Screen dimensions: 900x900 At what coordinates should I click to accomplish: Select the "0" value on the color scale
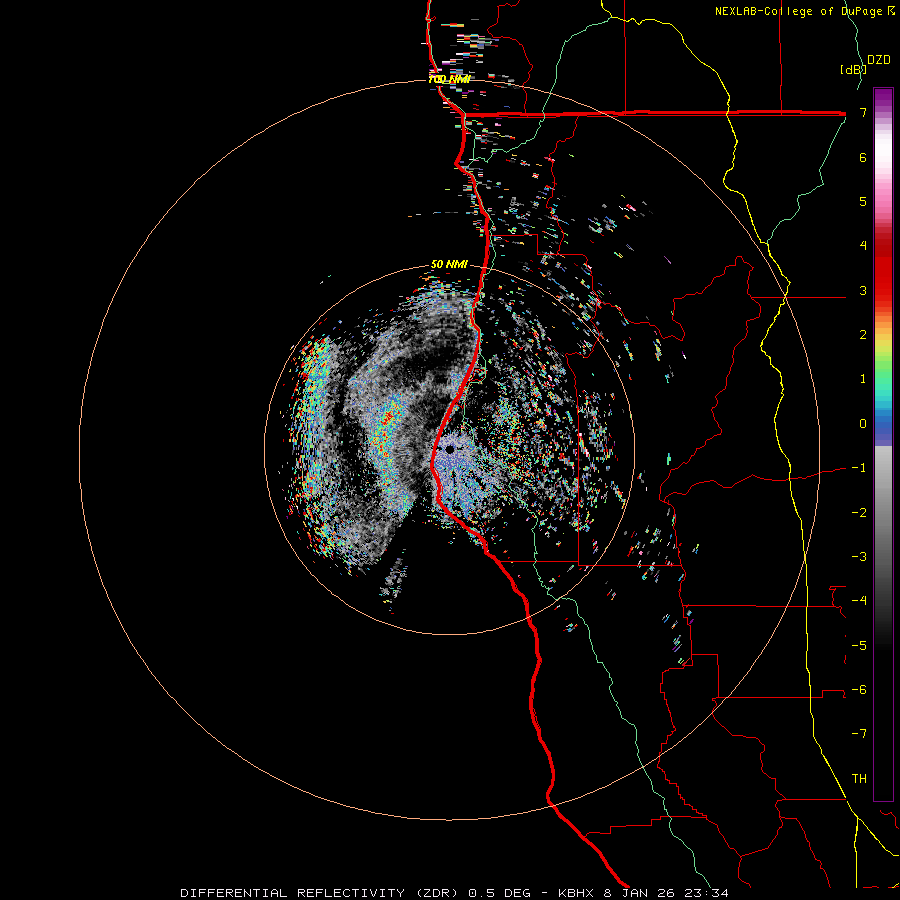tap(863, 424)
